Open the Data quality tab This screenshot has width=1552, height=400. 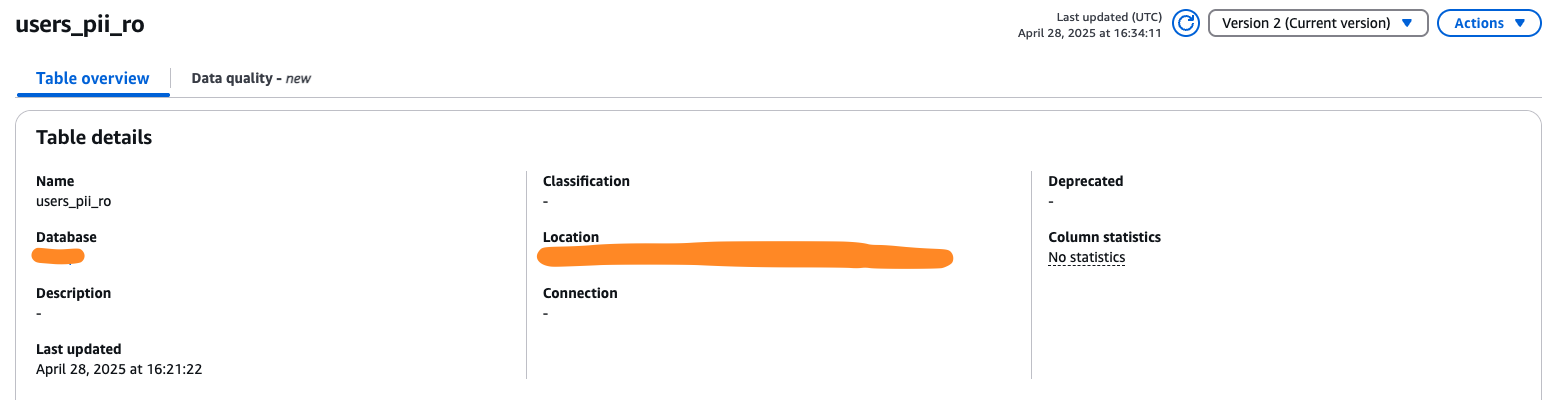tap(251, 78)
